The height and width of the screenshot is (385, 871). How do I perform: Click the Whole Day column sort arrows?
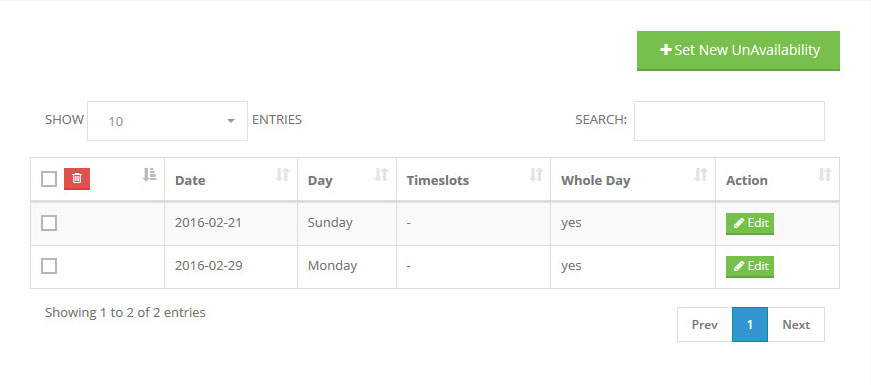701,174
